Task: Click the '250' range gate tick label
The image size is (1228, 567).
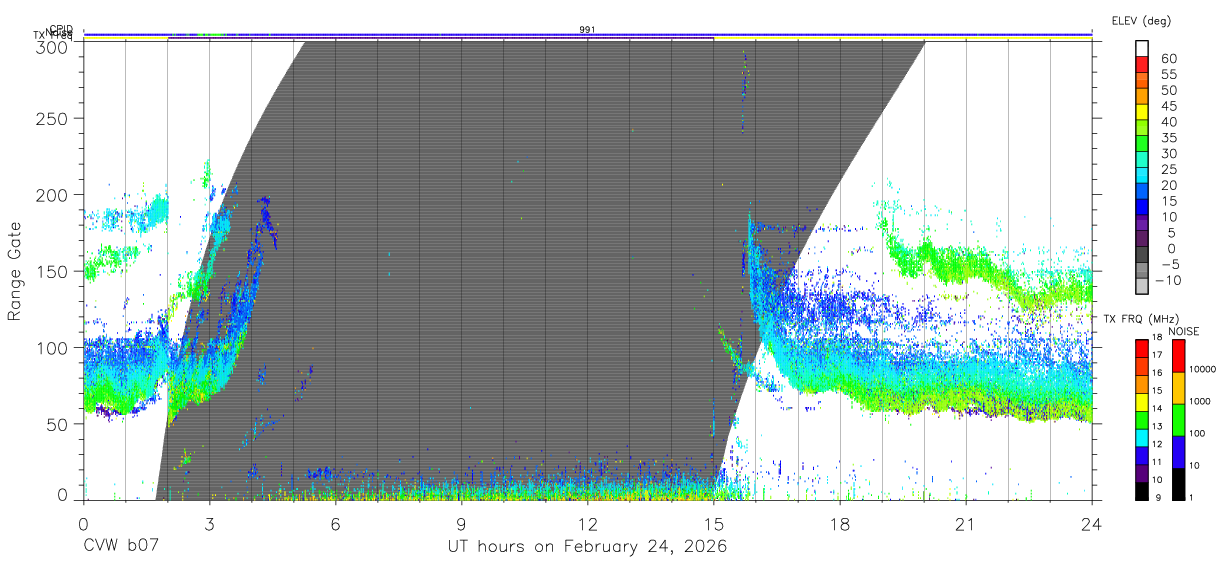Action: (x=52, y=119)
